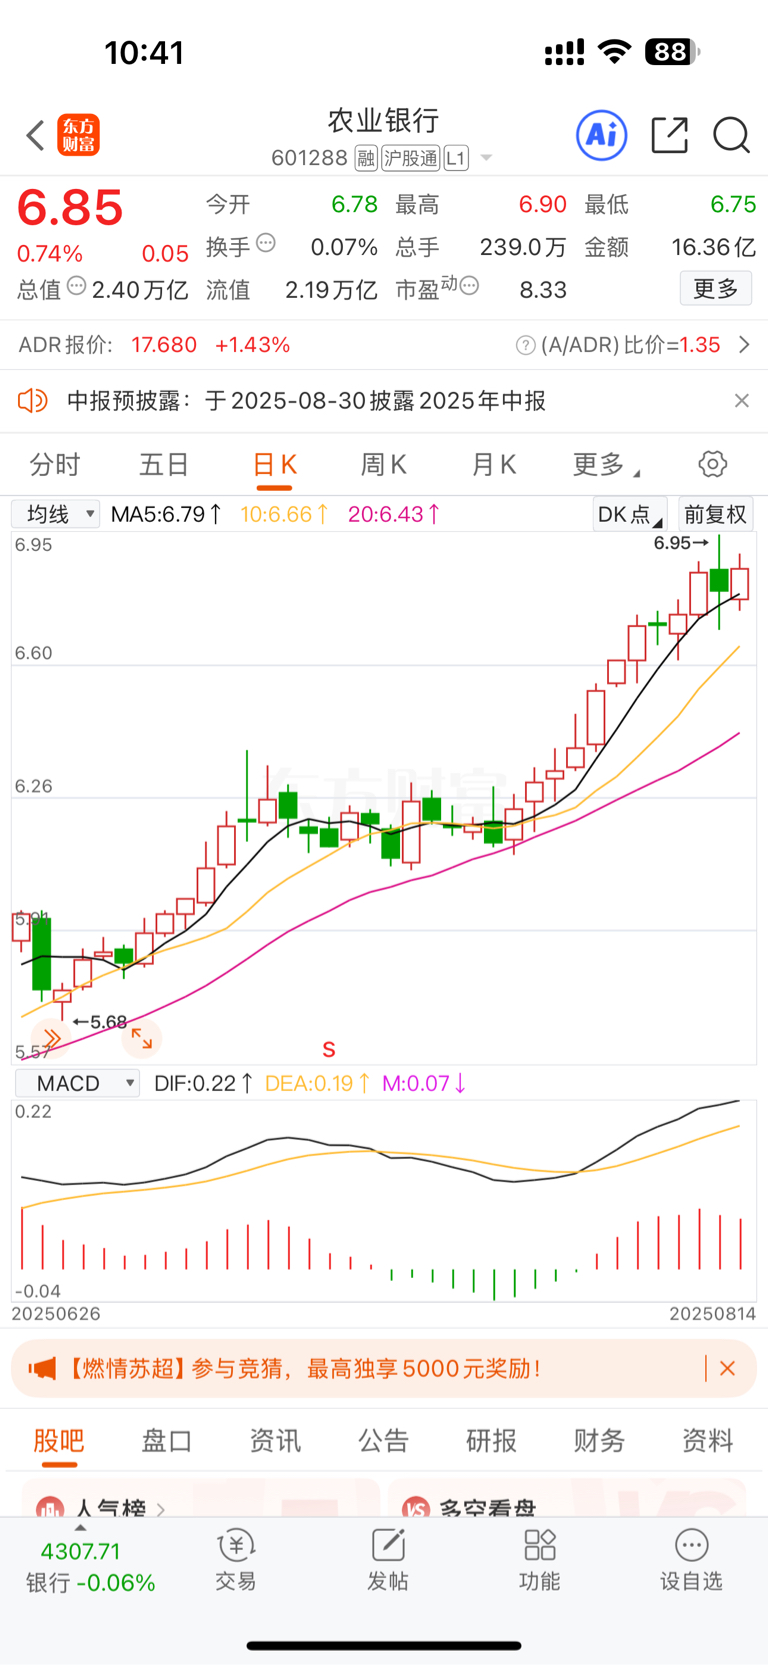The width and height of the screenshot is (768, 1665).
Task: Tap the DEA:0.19 value
Action: point(317,1083)
